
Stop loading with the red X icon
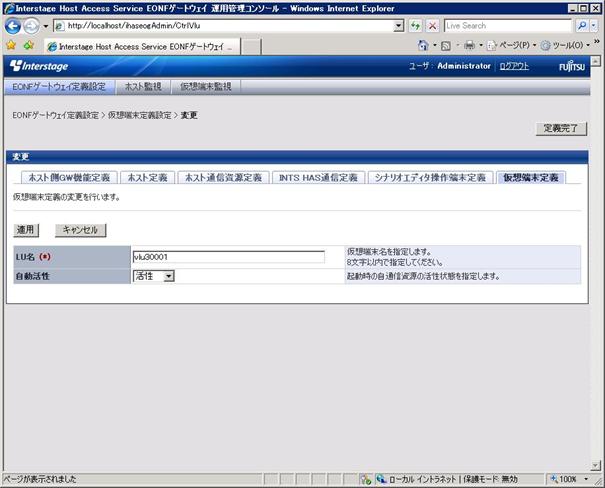coord(433,26)
